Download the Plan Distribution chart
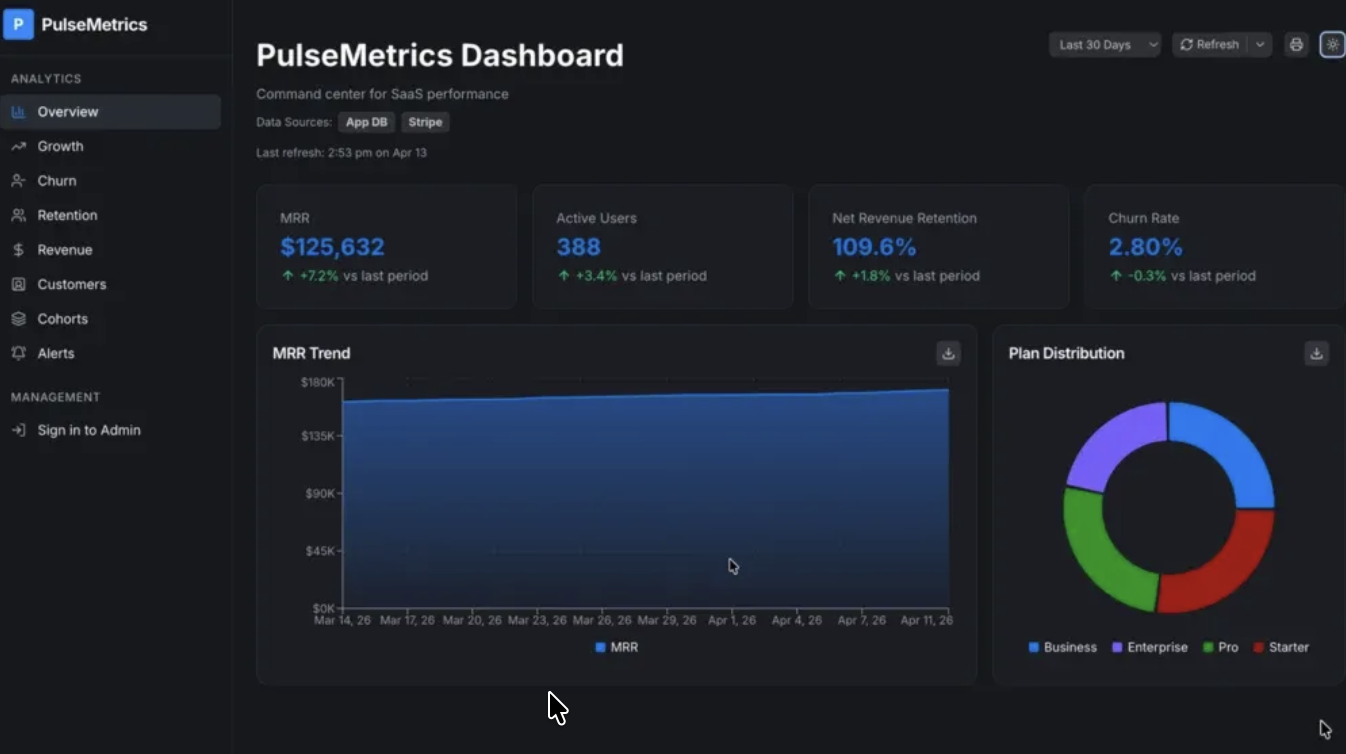The height and width of the screenshot is (754, 1346). [1317, 353]
